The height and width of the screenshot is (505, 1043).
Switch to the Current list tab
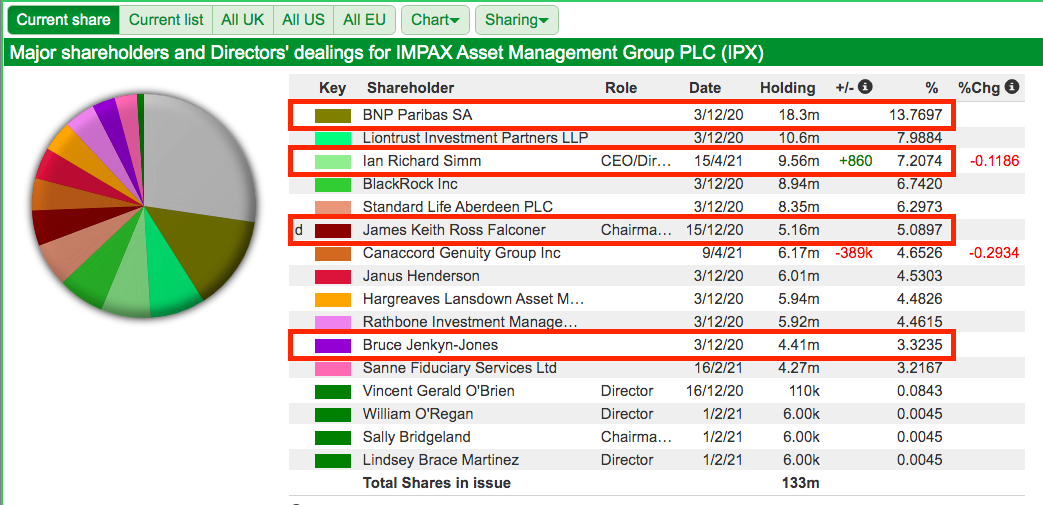coord(166,20)
